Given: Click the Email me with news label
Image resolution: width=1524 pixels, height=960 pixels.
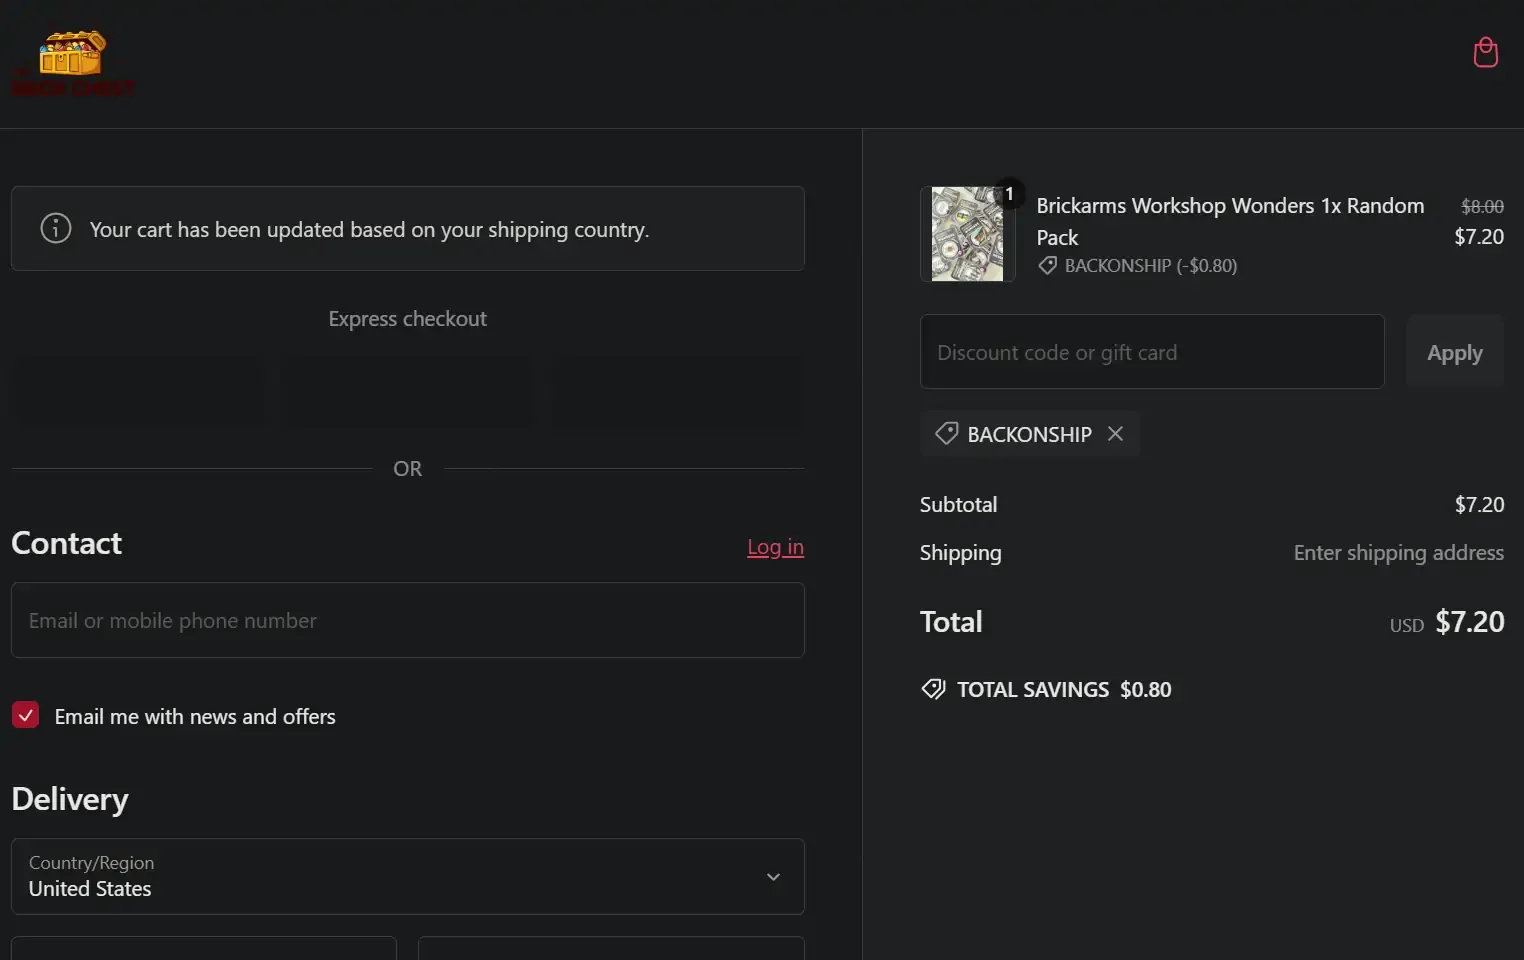Looking at the screenshot, I should [x=195, y=716].
